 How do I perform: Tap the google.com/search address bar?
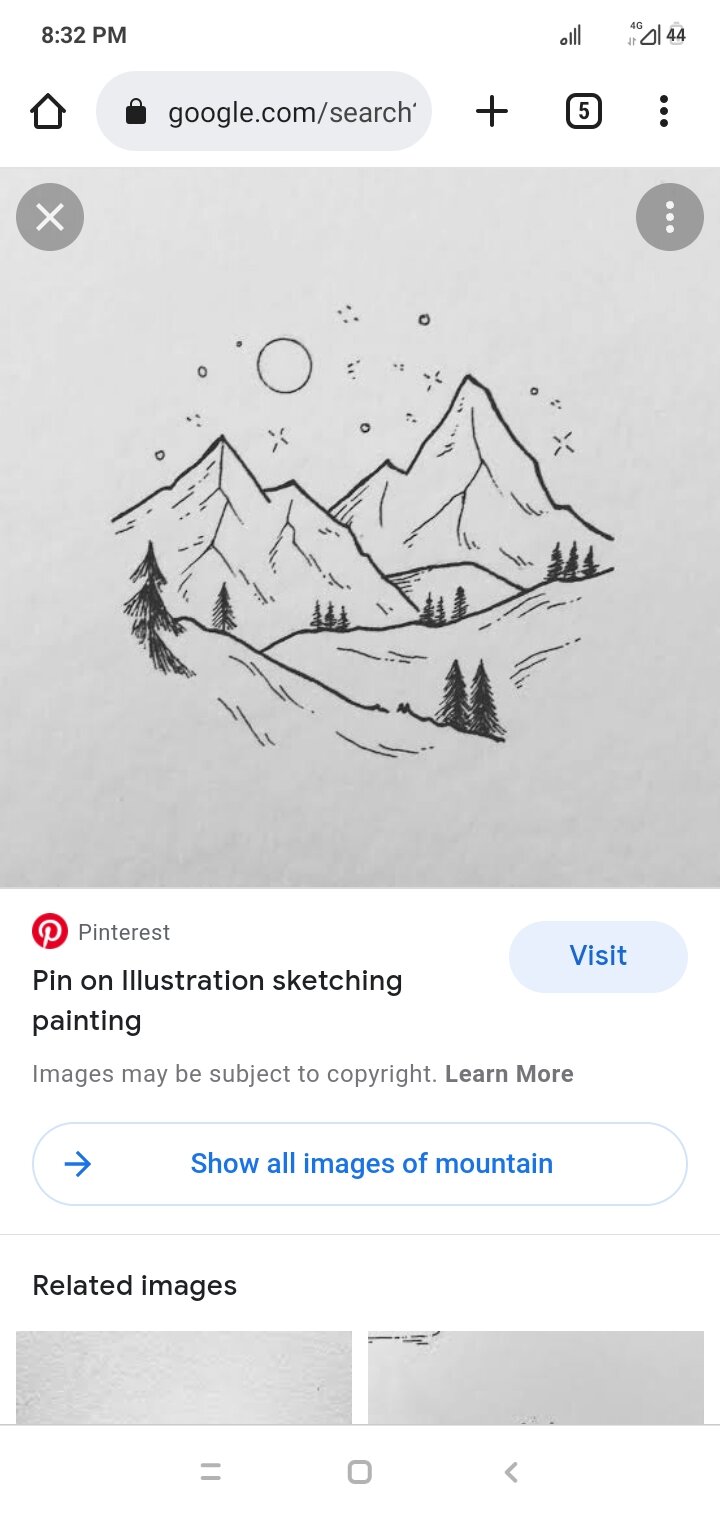tap(264, 111)
